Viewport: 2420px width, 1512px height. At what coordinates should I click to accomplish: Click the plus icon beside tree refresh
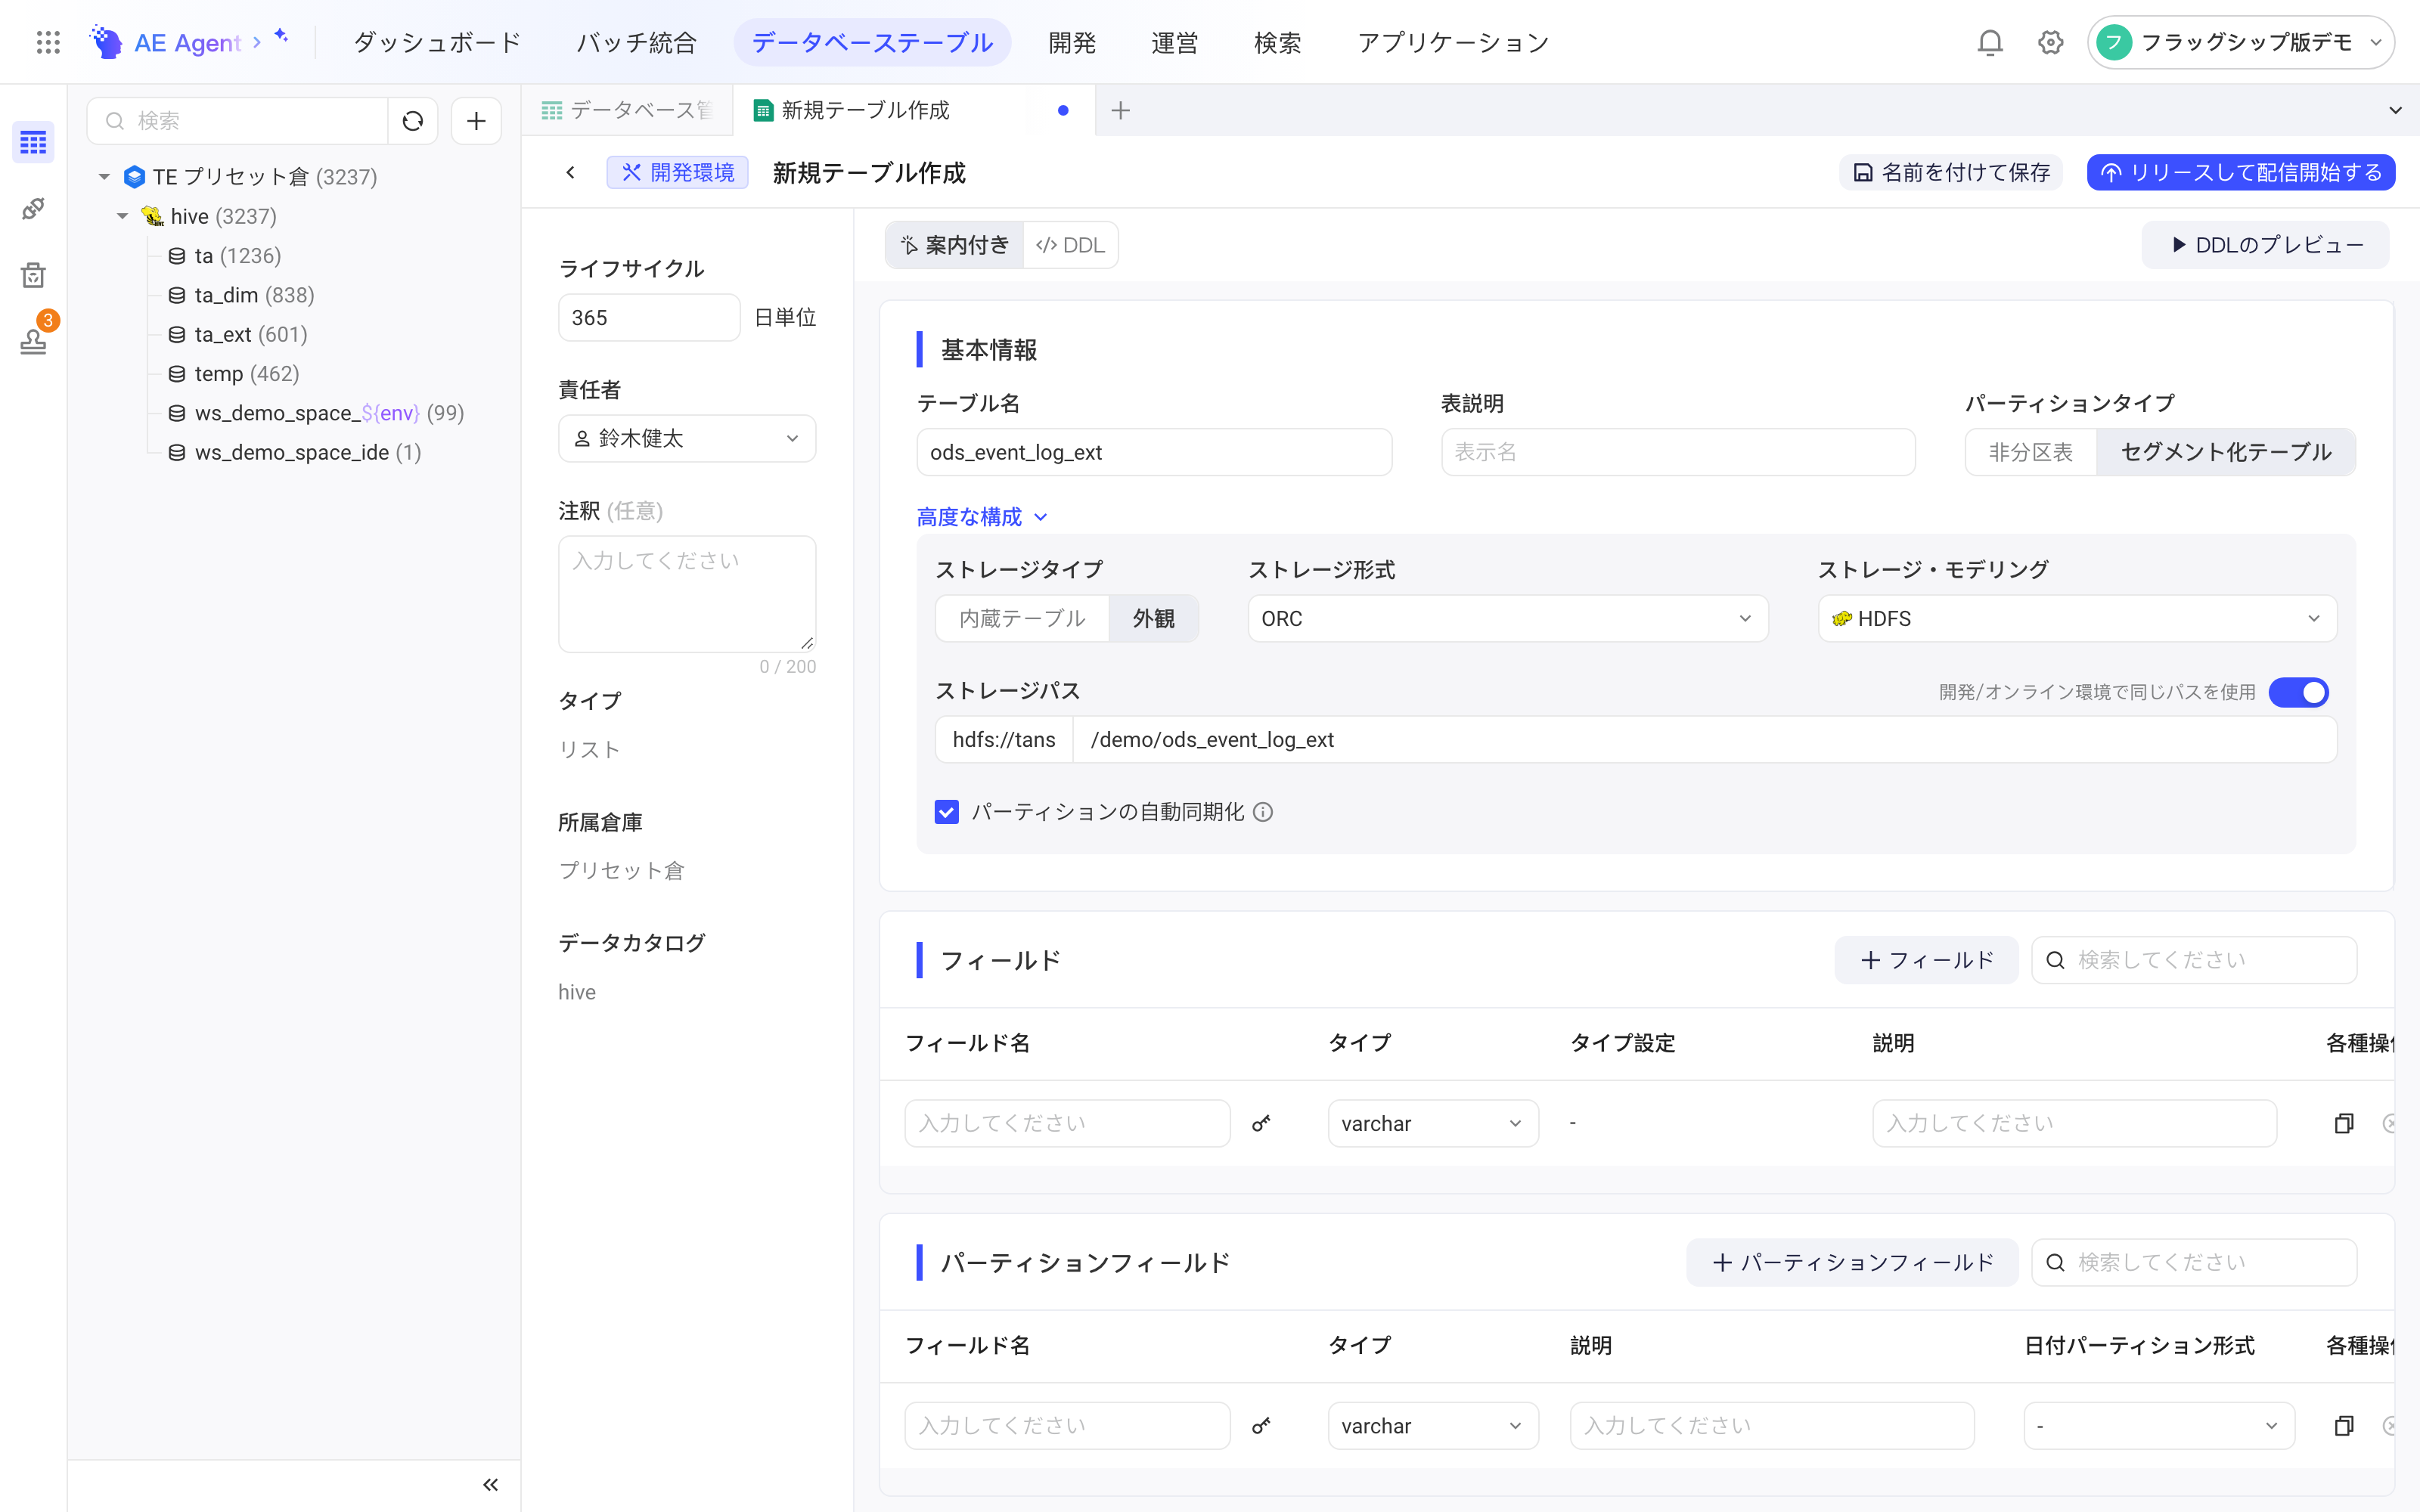coord(476,121)
